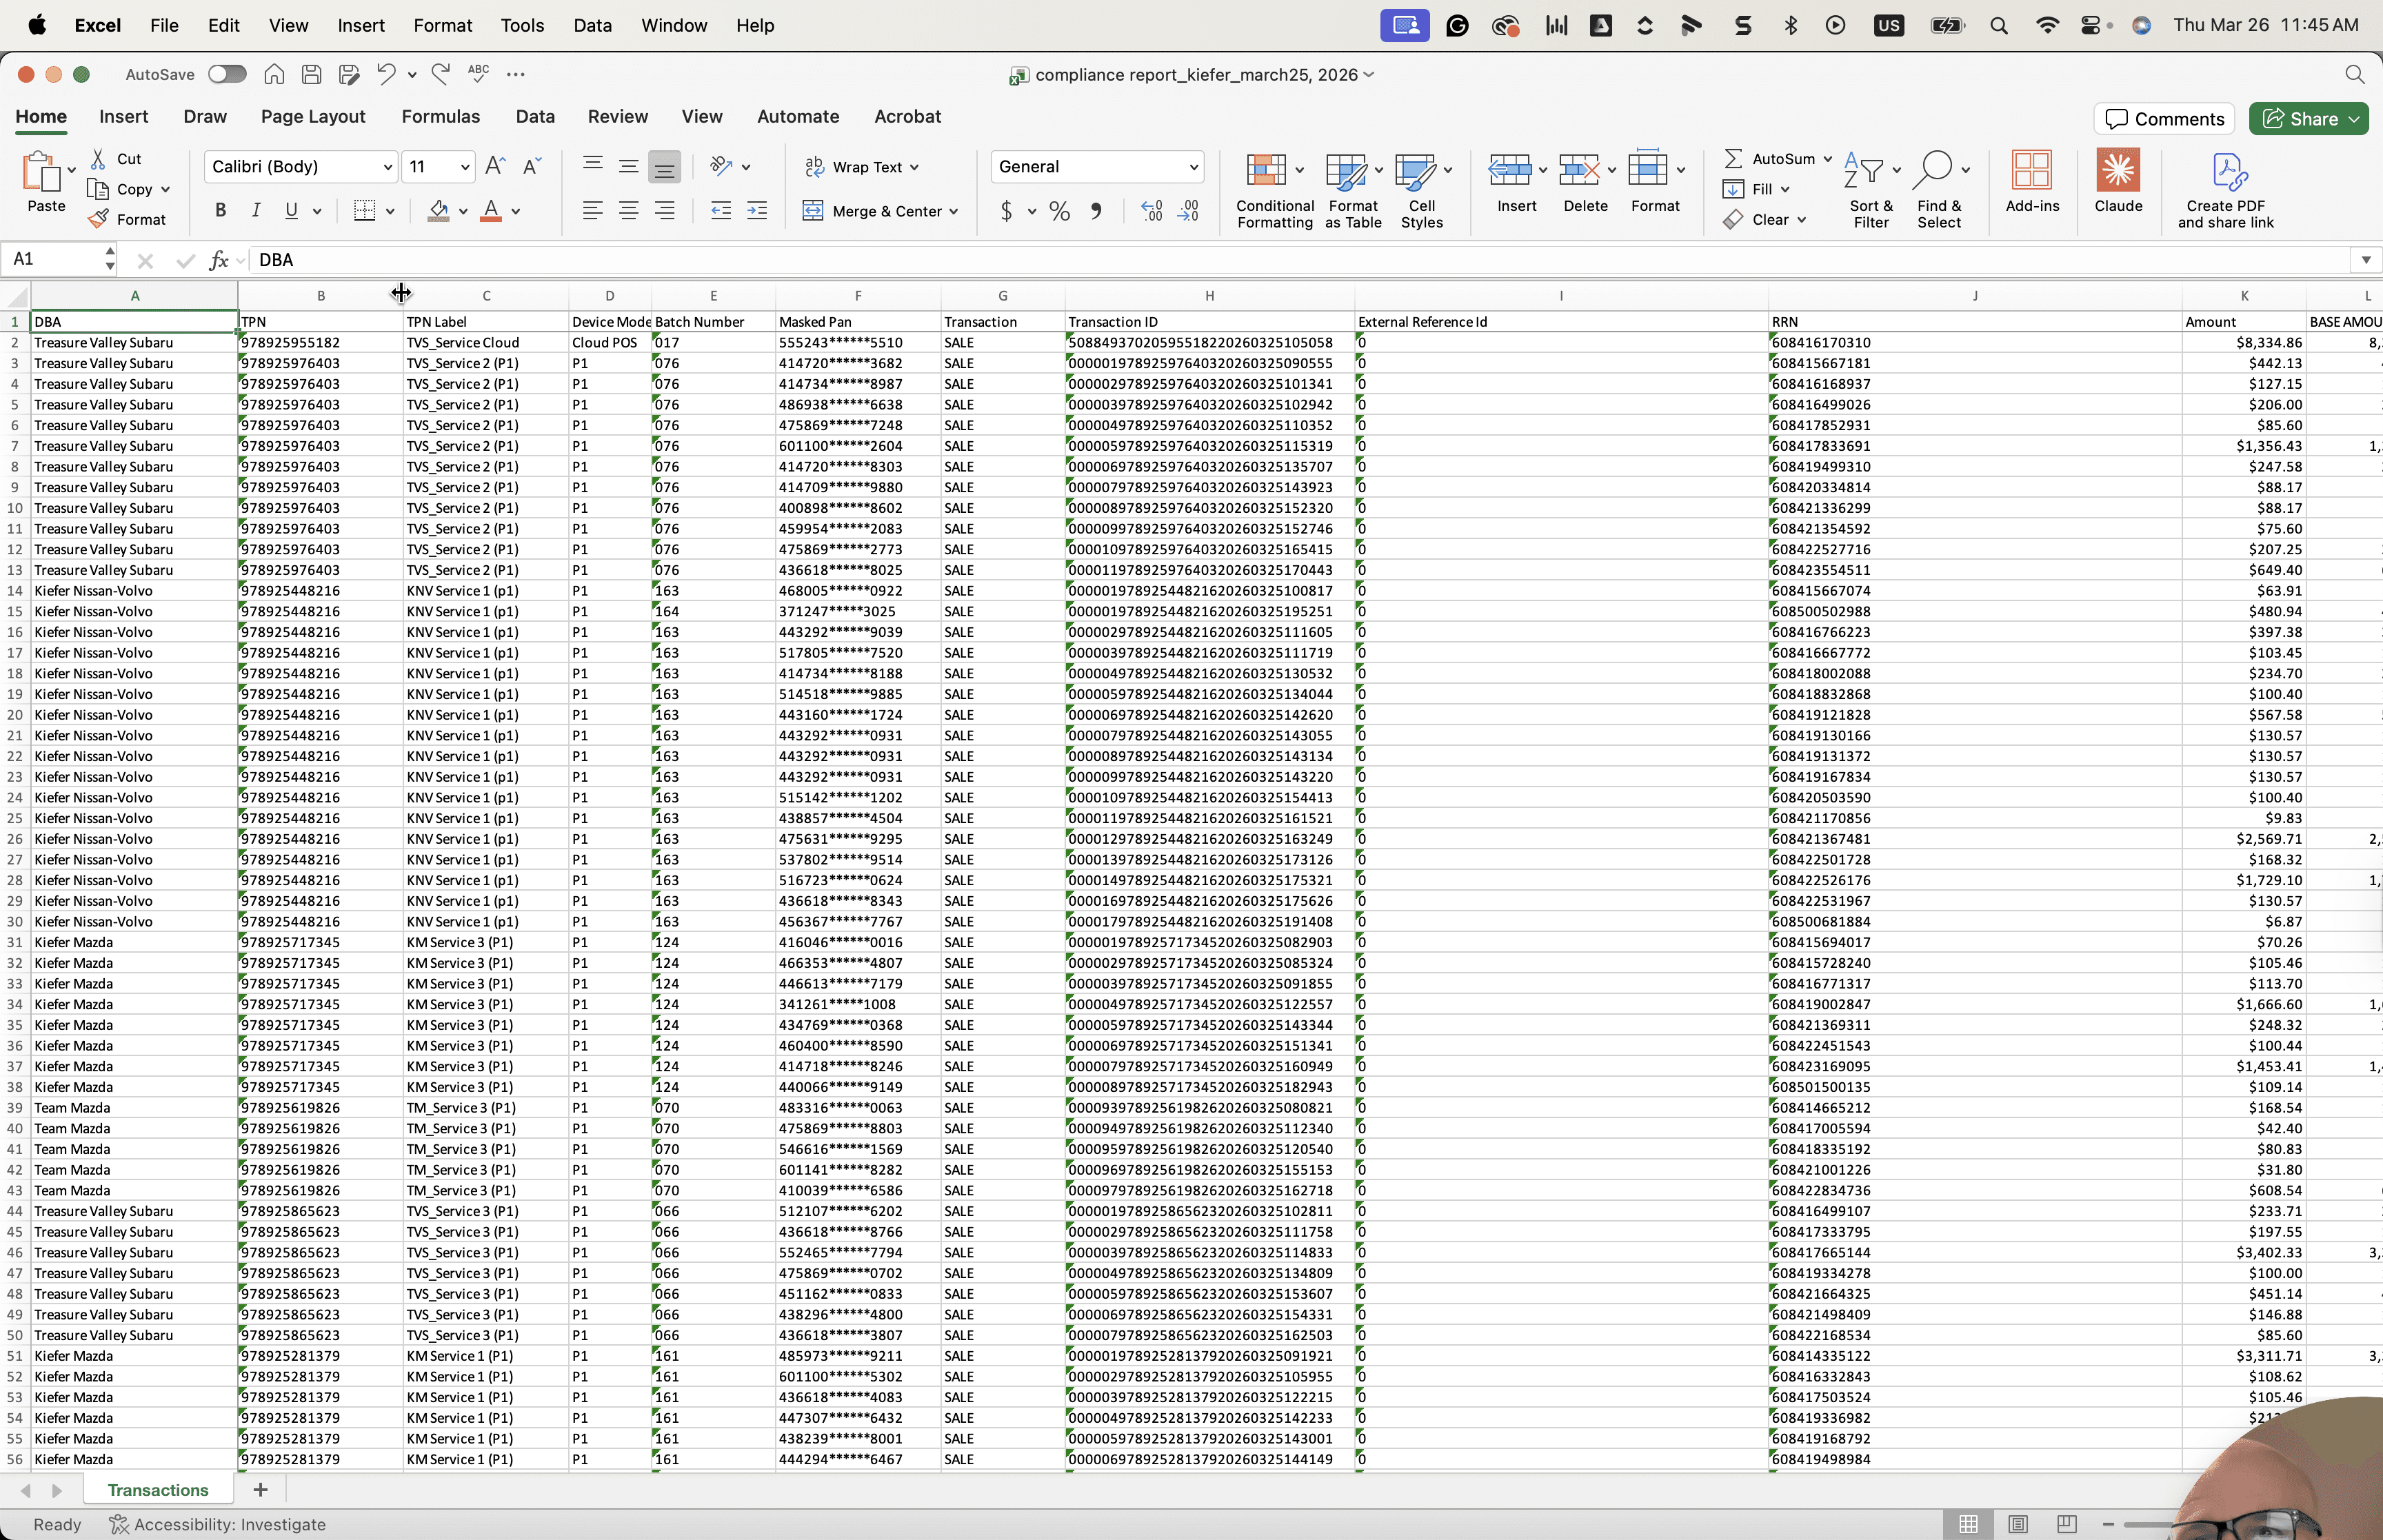Expand the formula bar chevron

click(x=2365, y=259)
